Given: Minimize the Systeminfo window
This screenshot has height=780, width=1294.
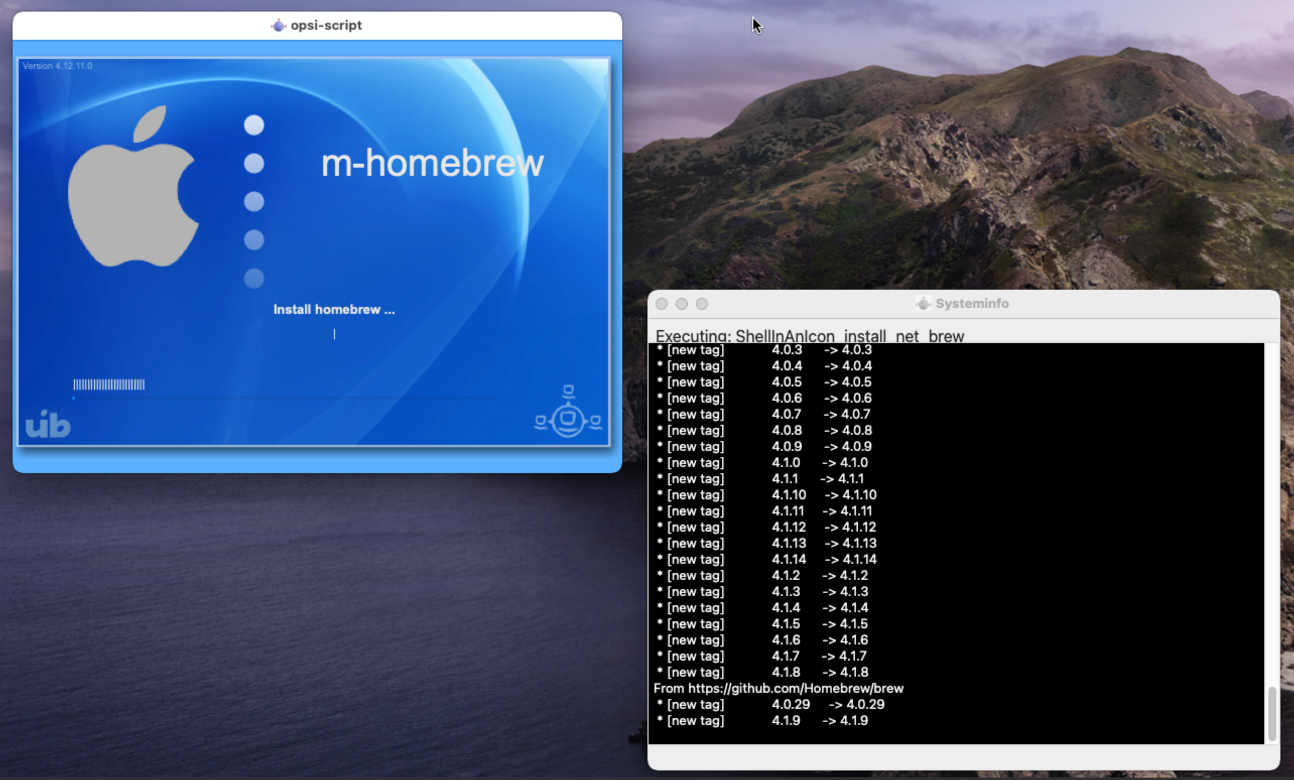Looking at the screenshot, I should click(x=682, y=304).
